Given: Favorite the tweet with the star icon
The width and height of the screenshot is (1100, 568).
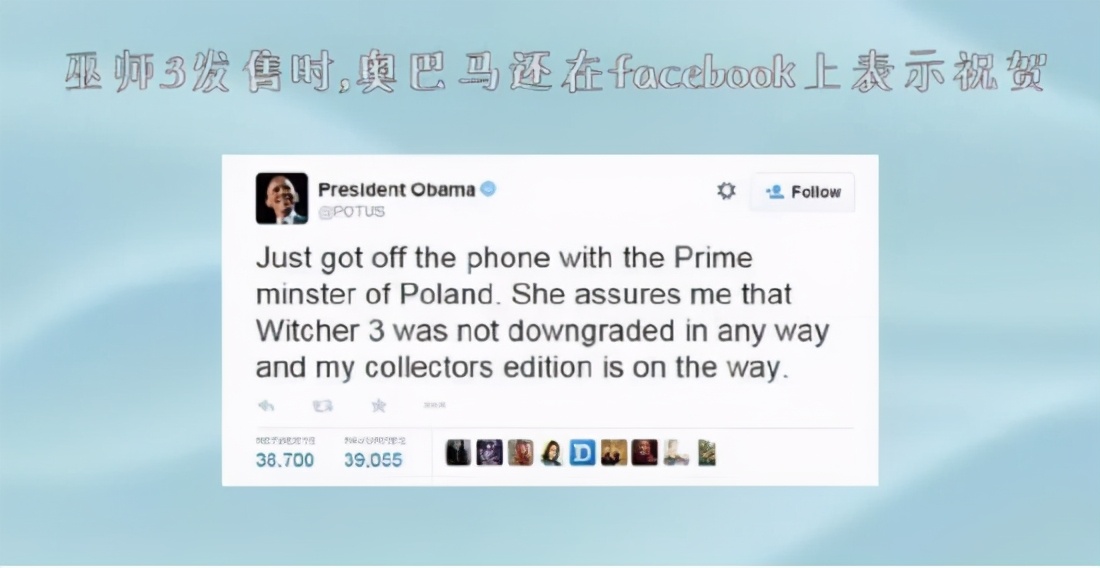Looking at the screenshot, I should pyautogui.click(x=379, y=405).
